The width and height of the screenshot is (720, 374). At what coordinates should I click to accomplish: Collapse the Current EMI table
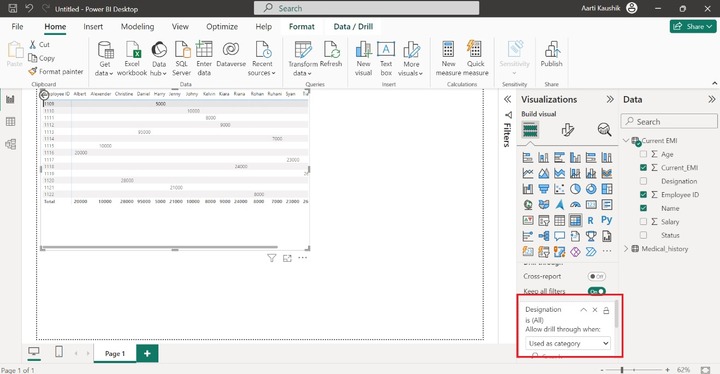point(626,141)
